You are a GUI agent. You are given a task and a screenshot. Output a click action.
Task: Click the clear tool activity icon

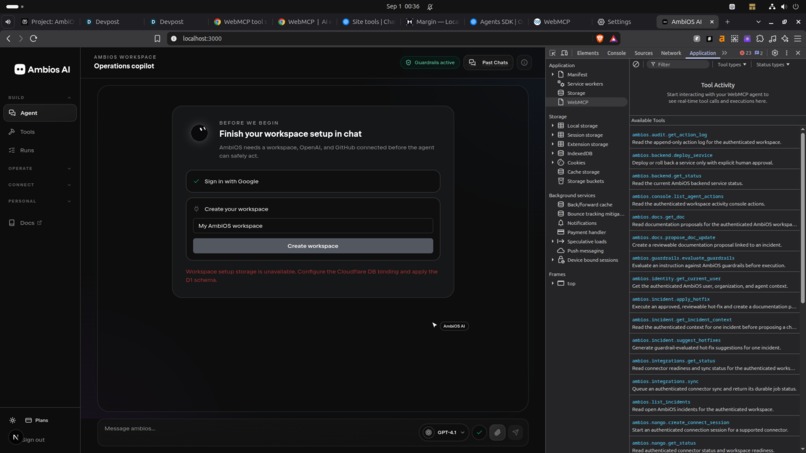click(x=636, y=65)
